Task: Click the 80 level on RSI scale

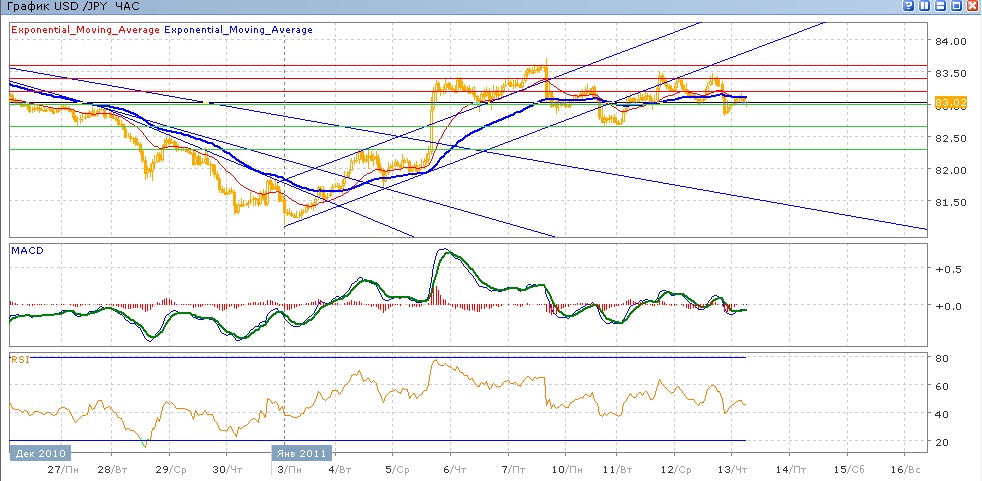Action: pyautogui.click(x=942, y=357)
